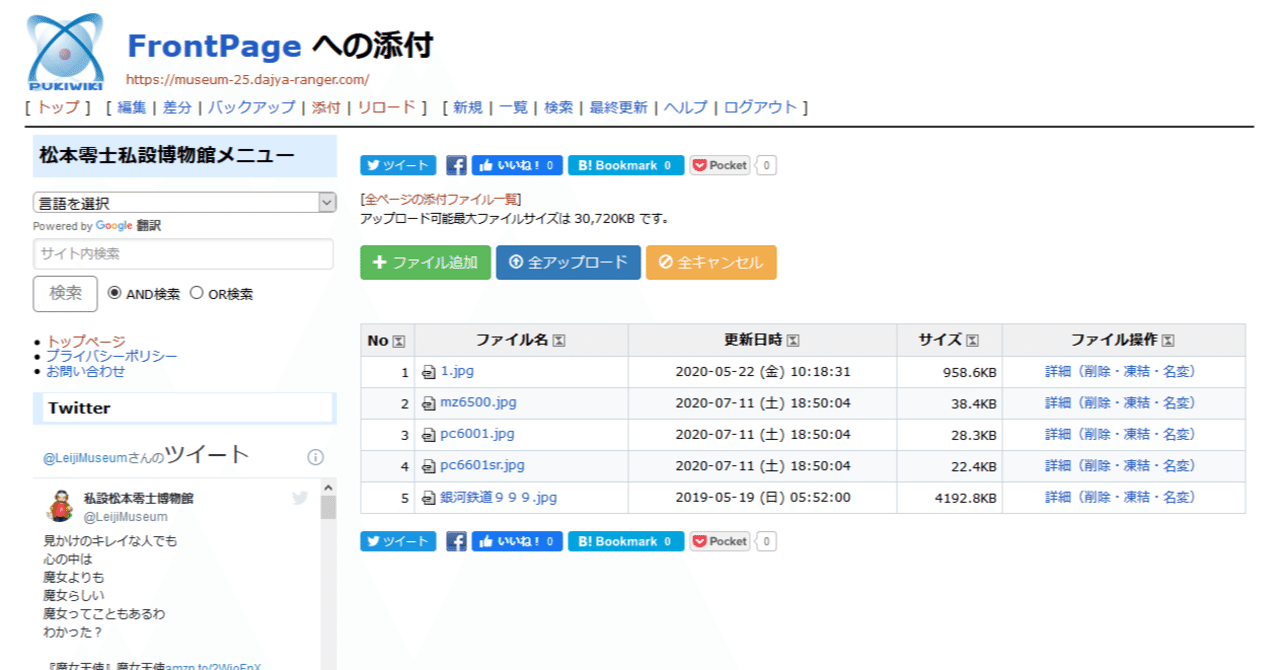Click the top Tweet button
This screenshot has width=1280, height=670.
tap(398, 166)
